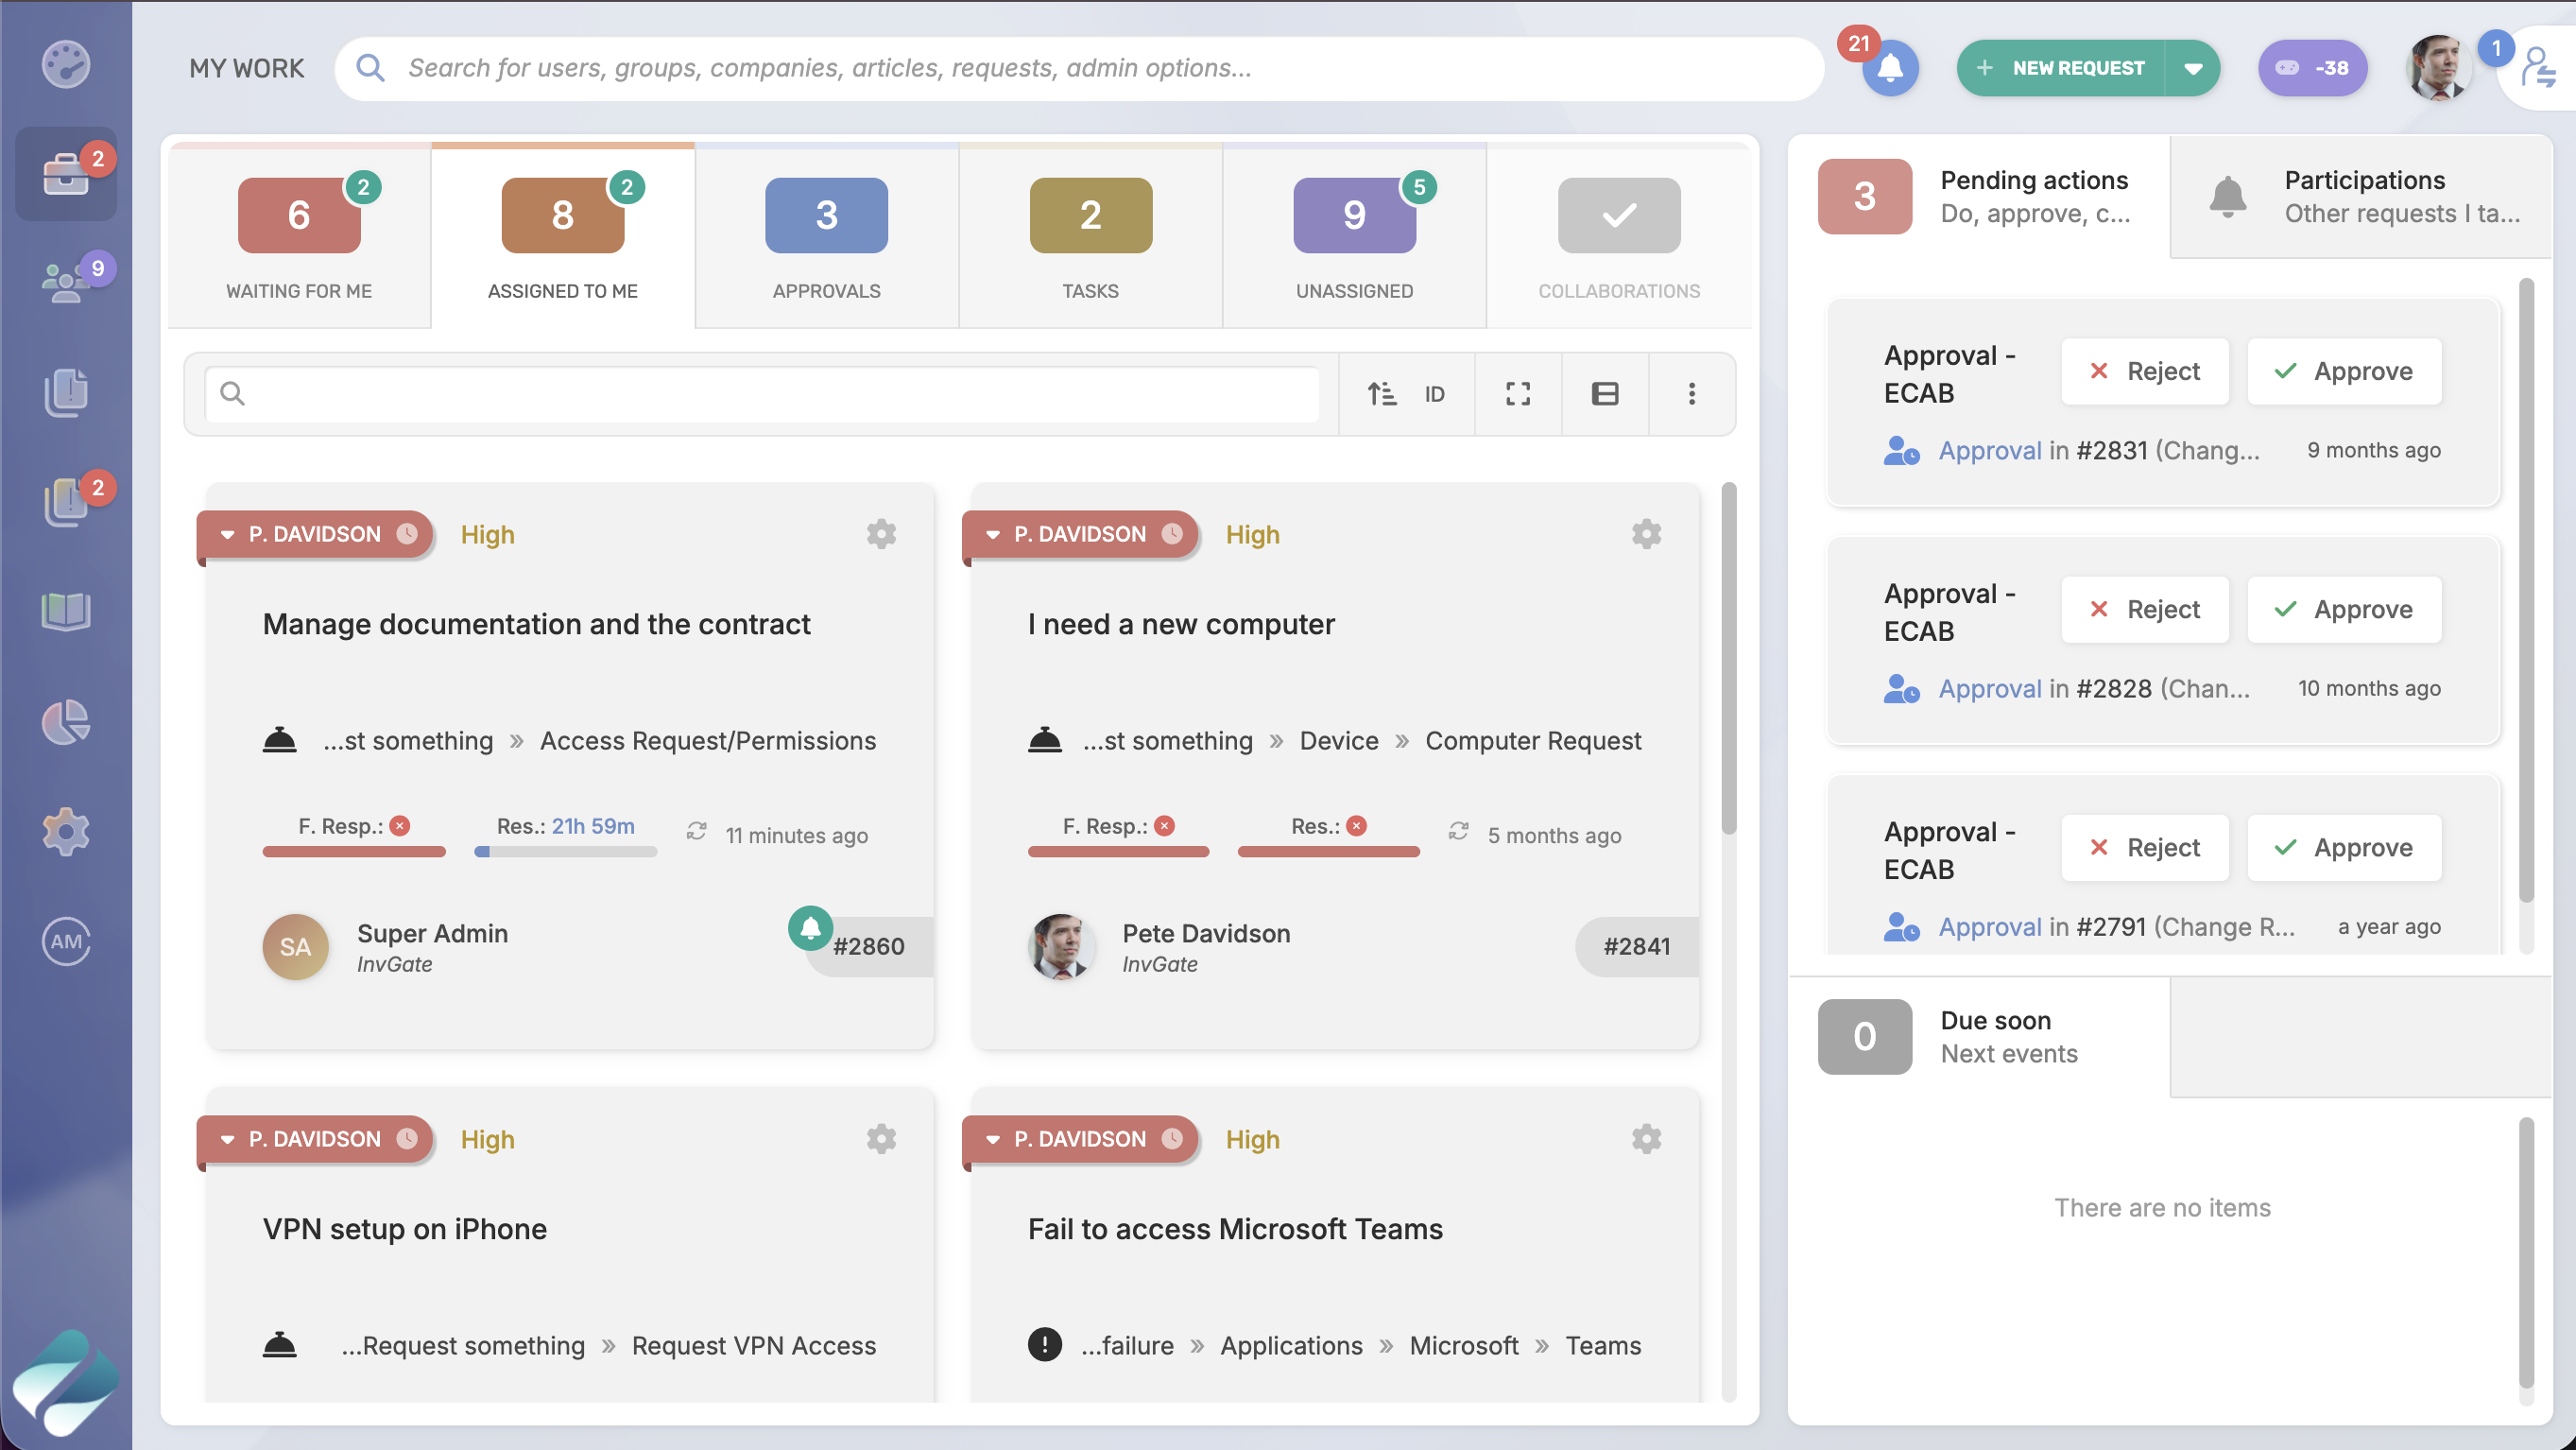This screenshot has height=1450, width=2576.
Task: Open the AM asset management icon
Action: pyautogui.click(x=64, y=940)
